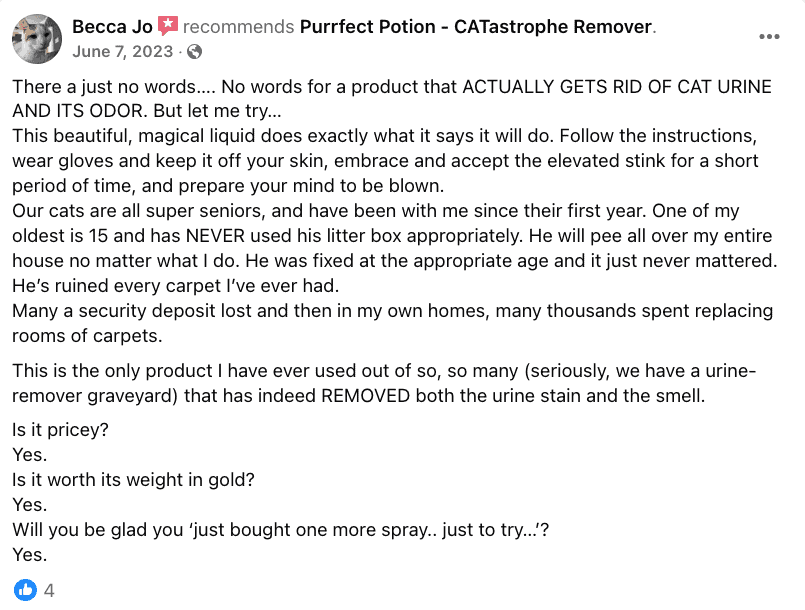Click the blue thumbs-up reaction icon

click(26, 590)
